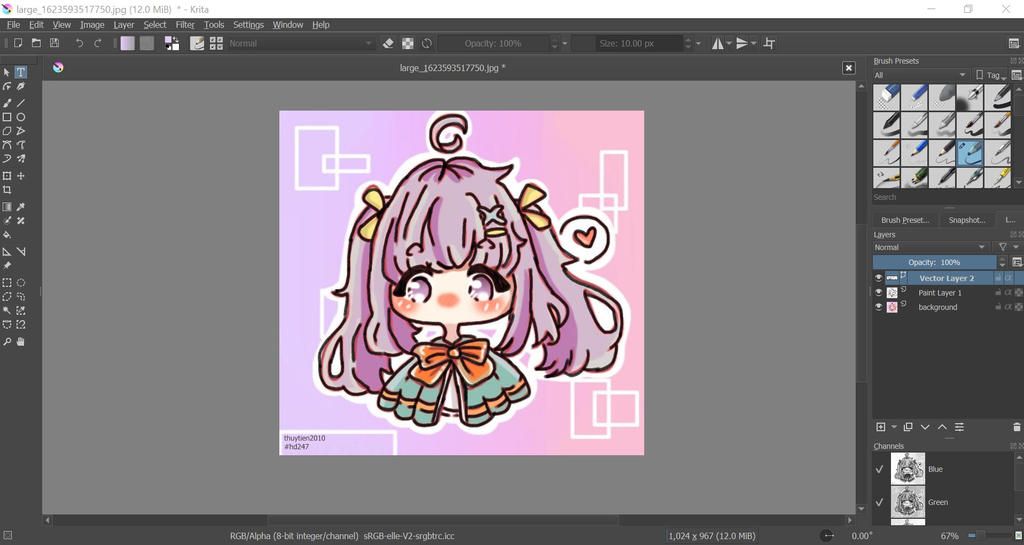Expand vertical mirror tool options arrow

tap(754, 43)
